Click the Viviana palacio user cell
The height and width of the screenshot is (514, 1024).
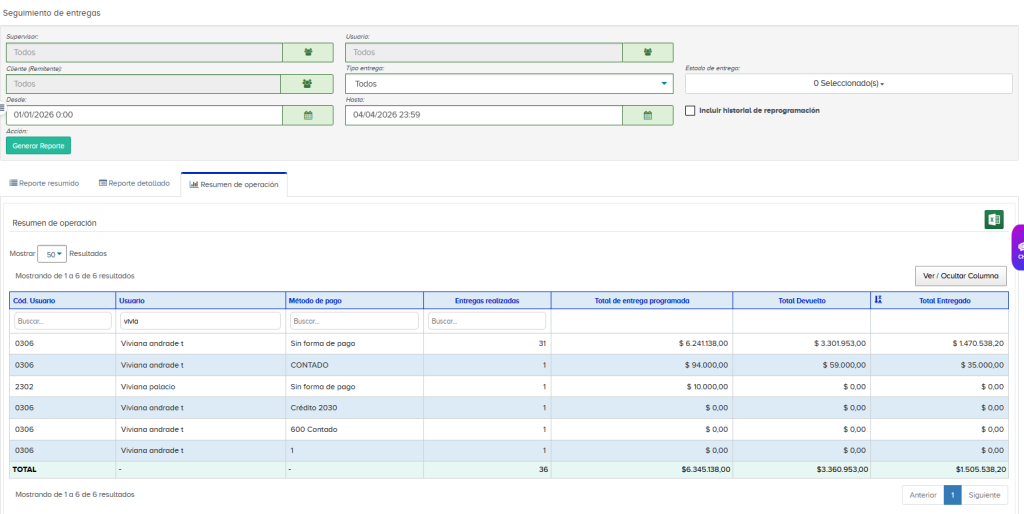click(x=200, y=387)
